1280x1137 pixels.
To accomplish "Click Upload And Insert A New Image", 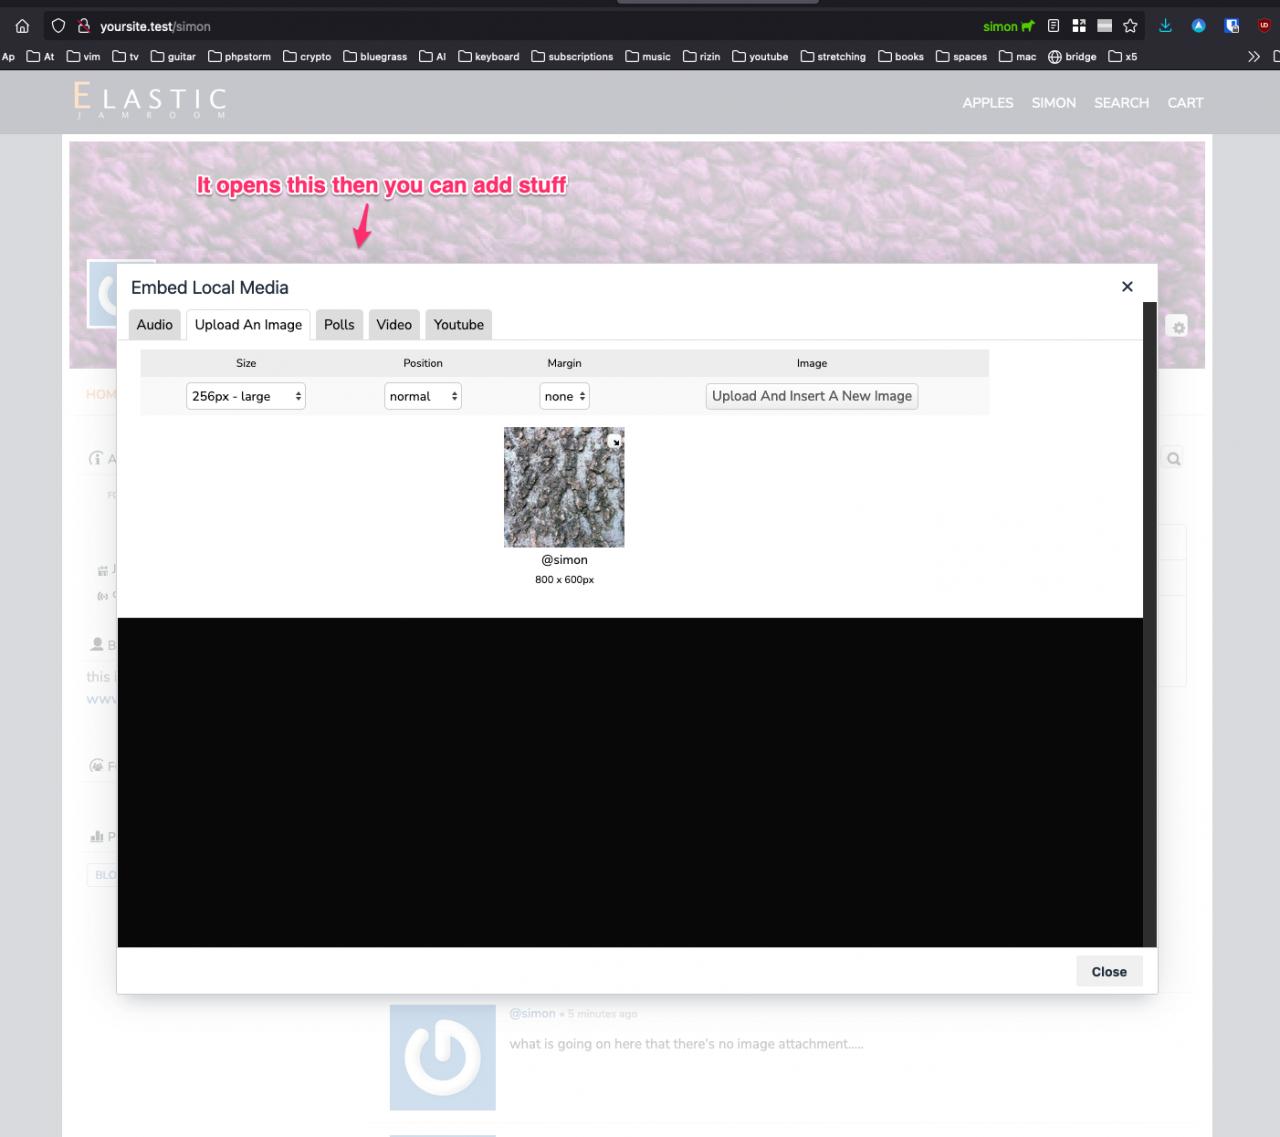I will pos(811,396).
